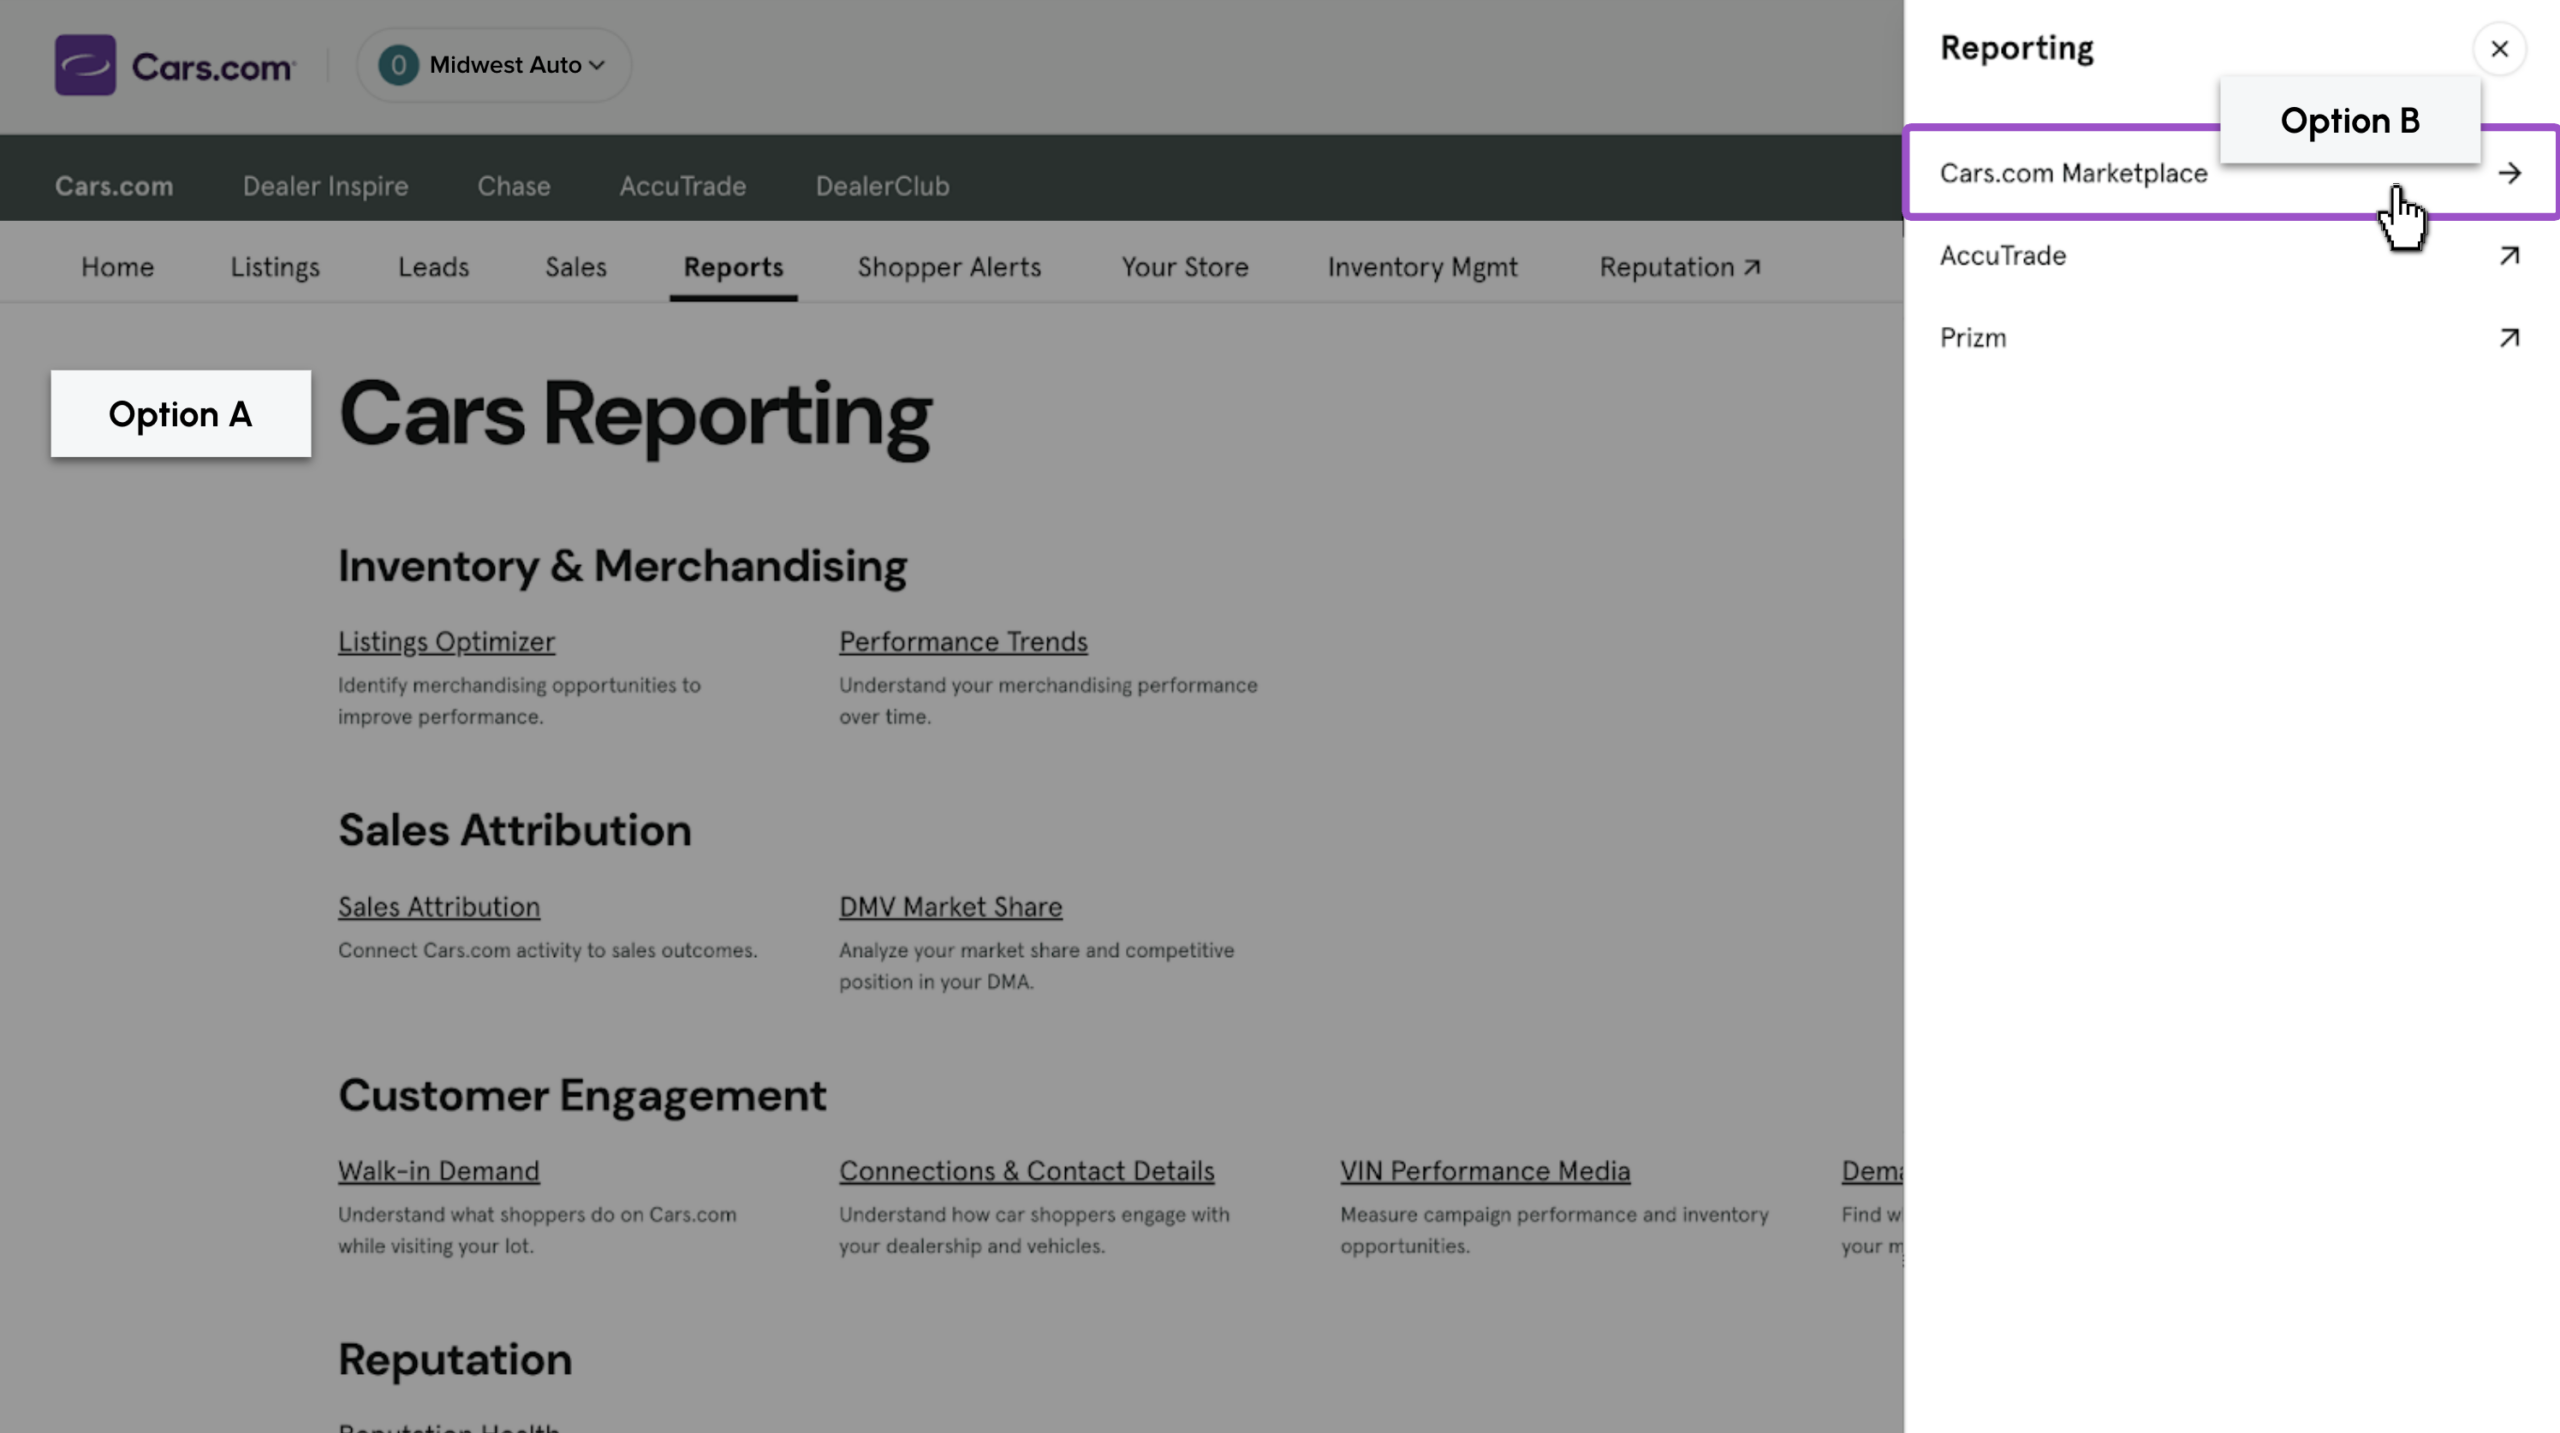Switch to the DealerClub tab
The image size is (2560, 1433).
coord(882,186)
